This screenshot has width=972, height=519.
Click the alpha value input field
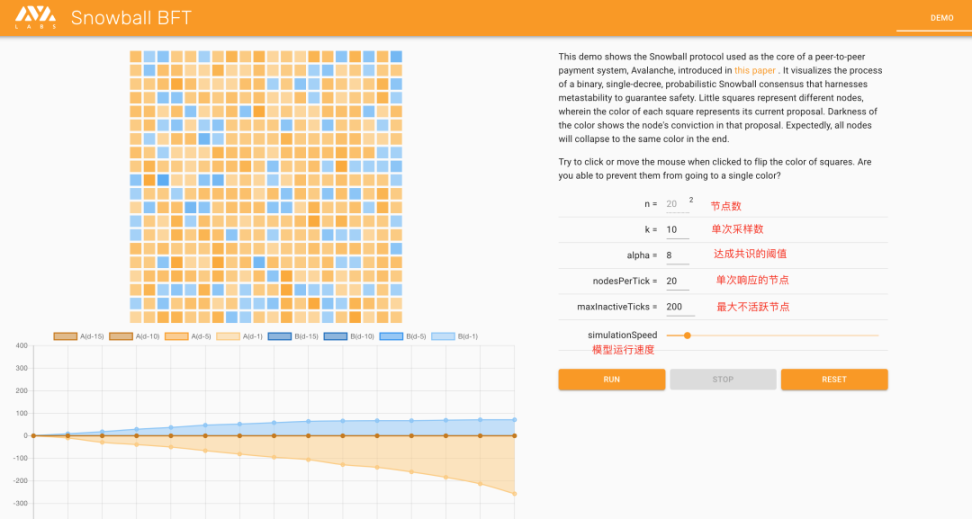(677, 255)
